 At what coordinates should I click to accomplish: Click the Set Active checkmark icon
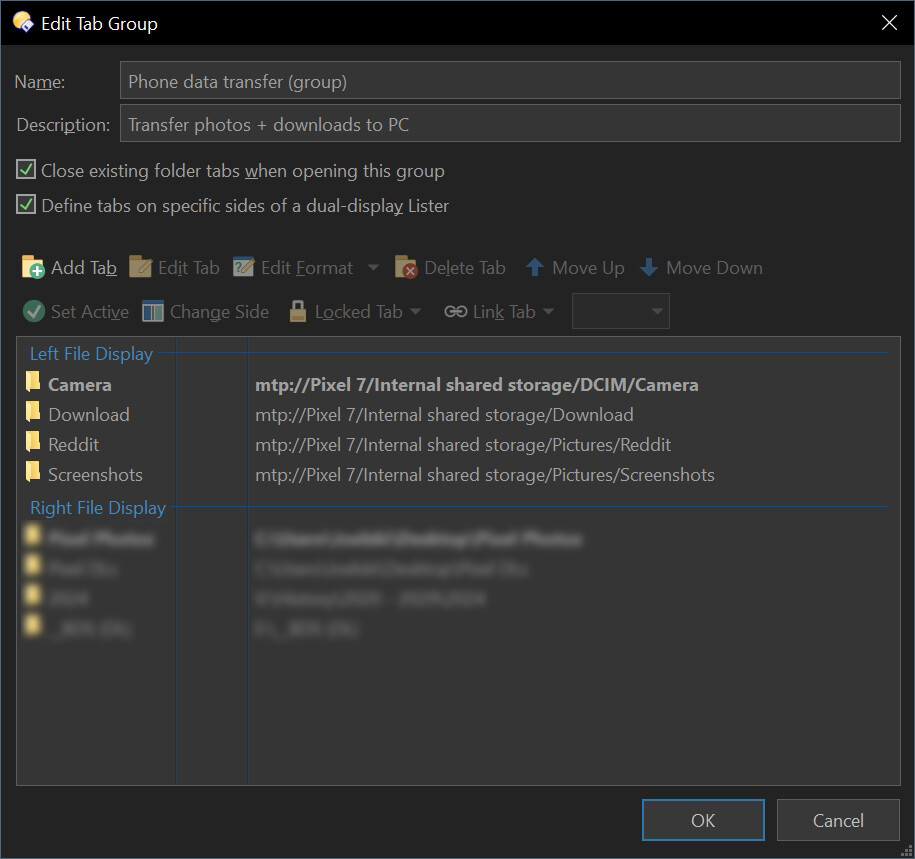tap(33, 312)
